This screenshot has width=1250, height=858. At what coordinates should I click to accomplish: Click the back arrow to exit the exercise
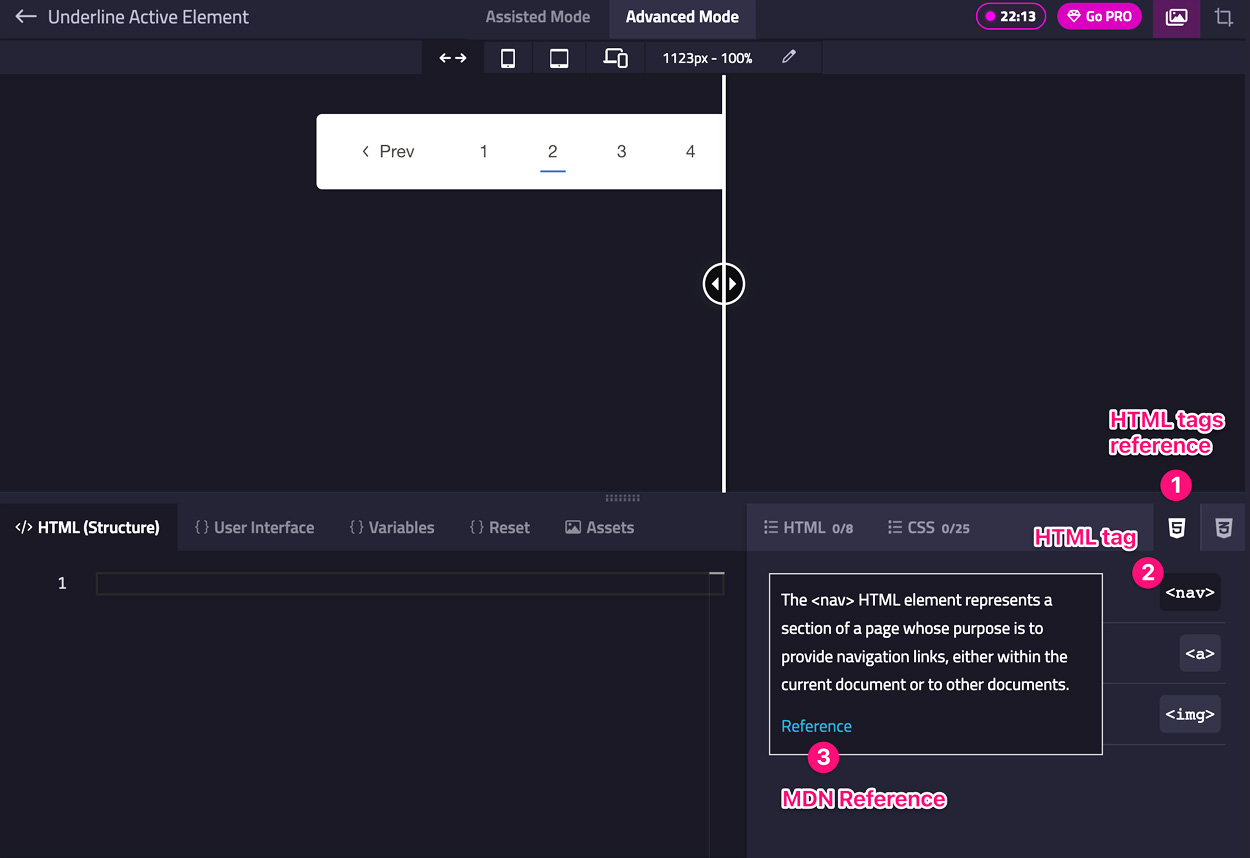click(24, 16)
